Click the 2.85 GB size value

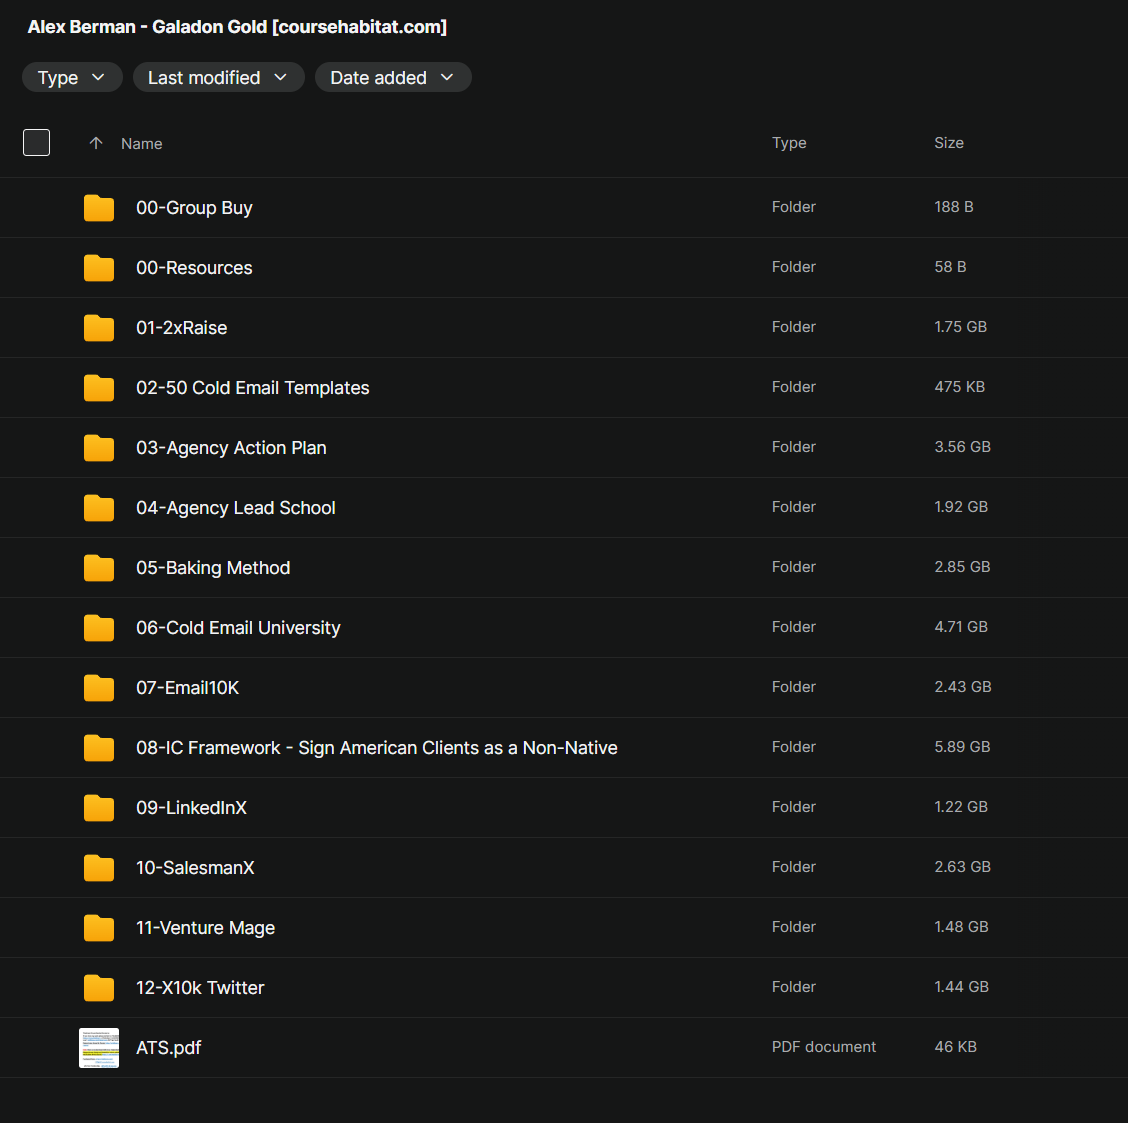(x=962, y=567)
